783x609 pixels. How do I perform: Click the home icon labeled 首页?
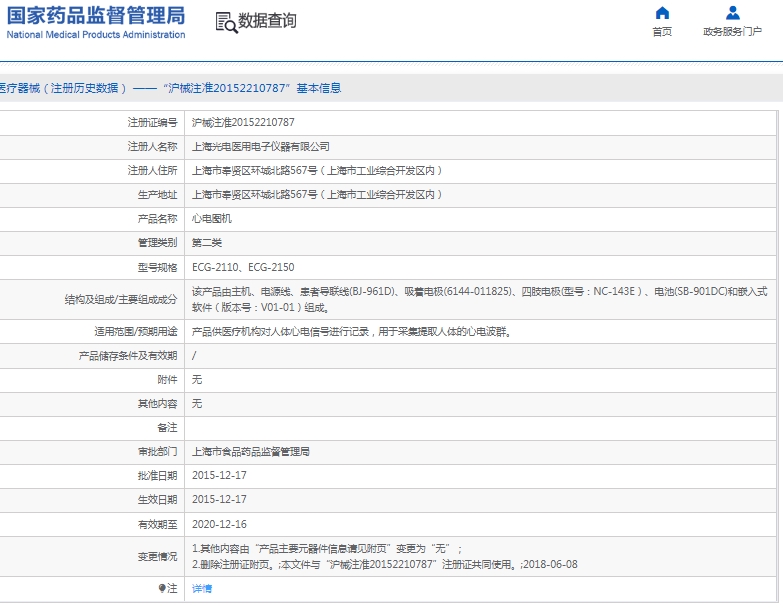pyautogui.click(x=662, y=13)
